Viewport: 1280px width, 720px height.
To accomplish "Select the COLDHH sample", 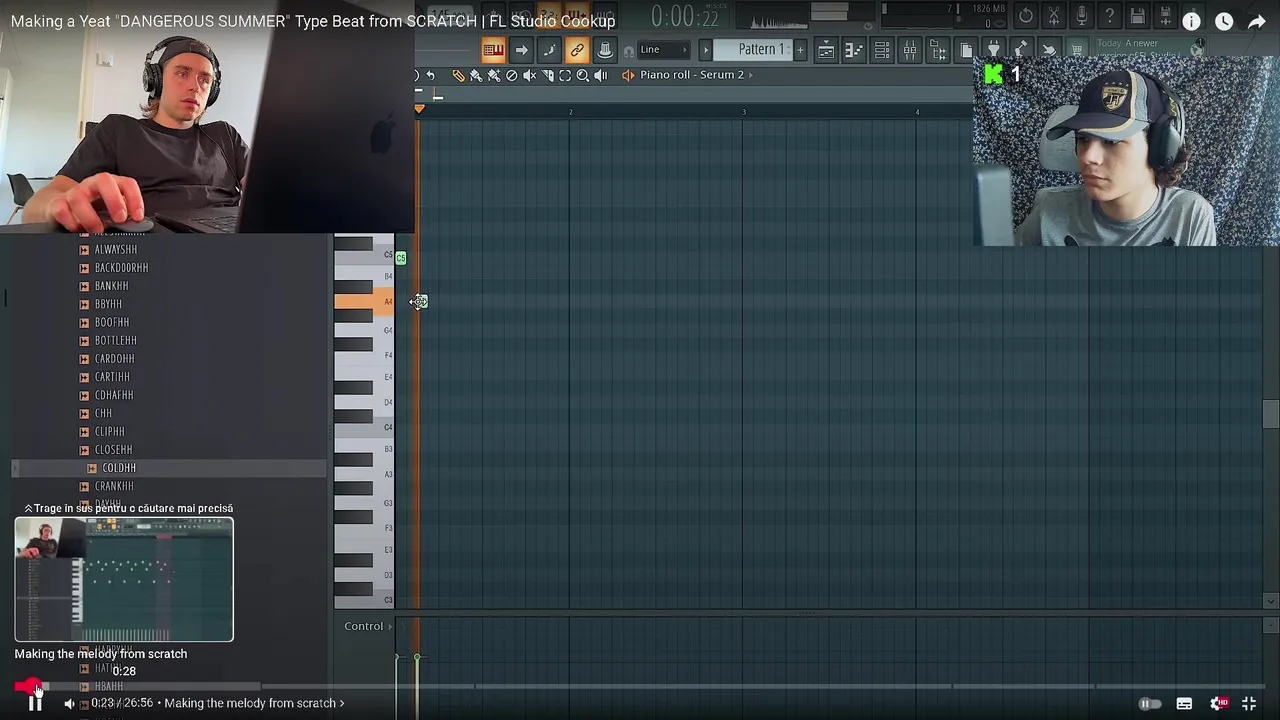I will tap(118, 468).
